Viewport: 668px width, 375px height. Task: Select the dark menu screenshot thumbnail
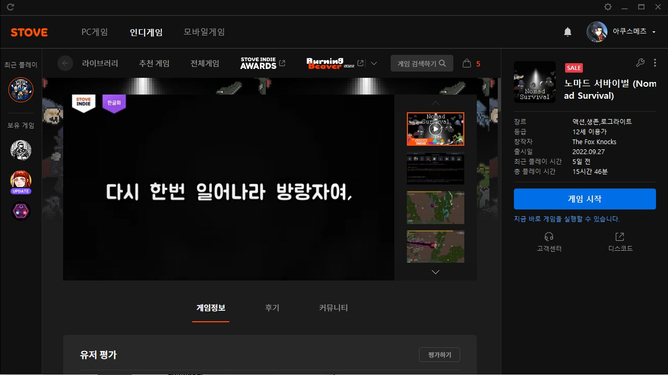point(435,168)
